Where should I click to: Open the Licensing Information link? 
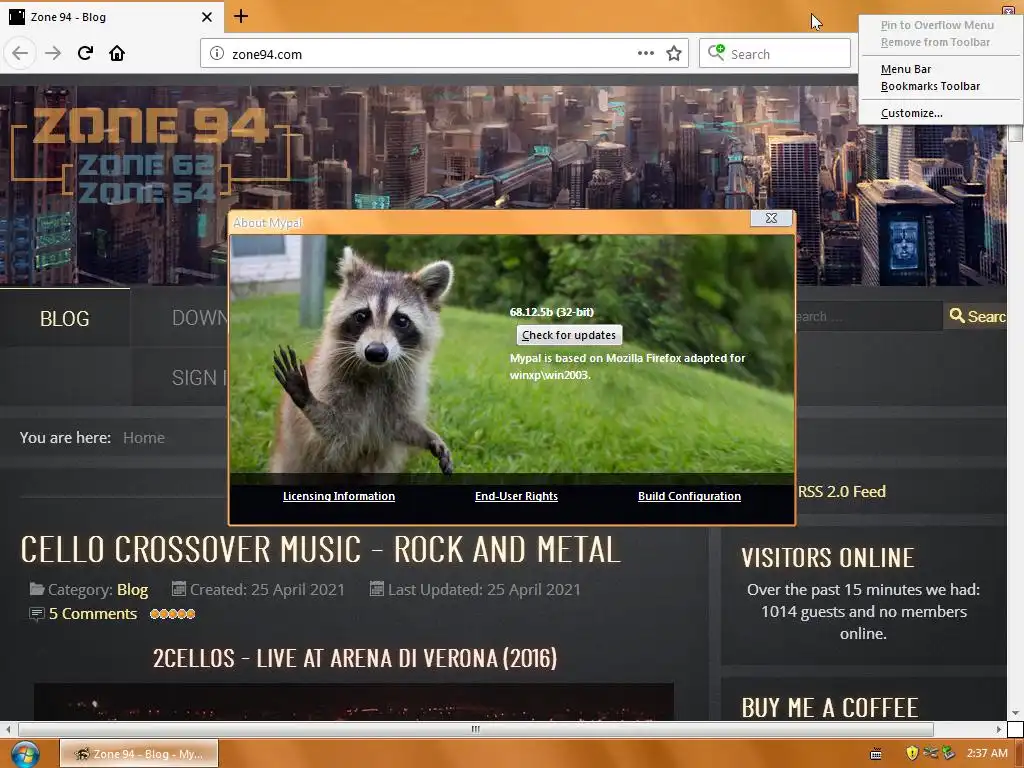(x=339, y=496)
